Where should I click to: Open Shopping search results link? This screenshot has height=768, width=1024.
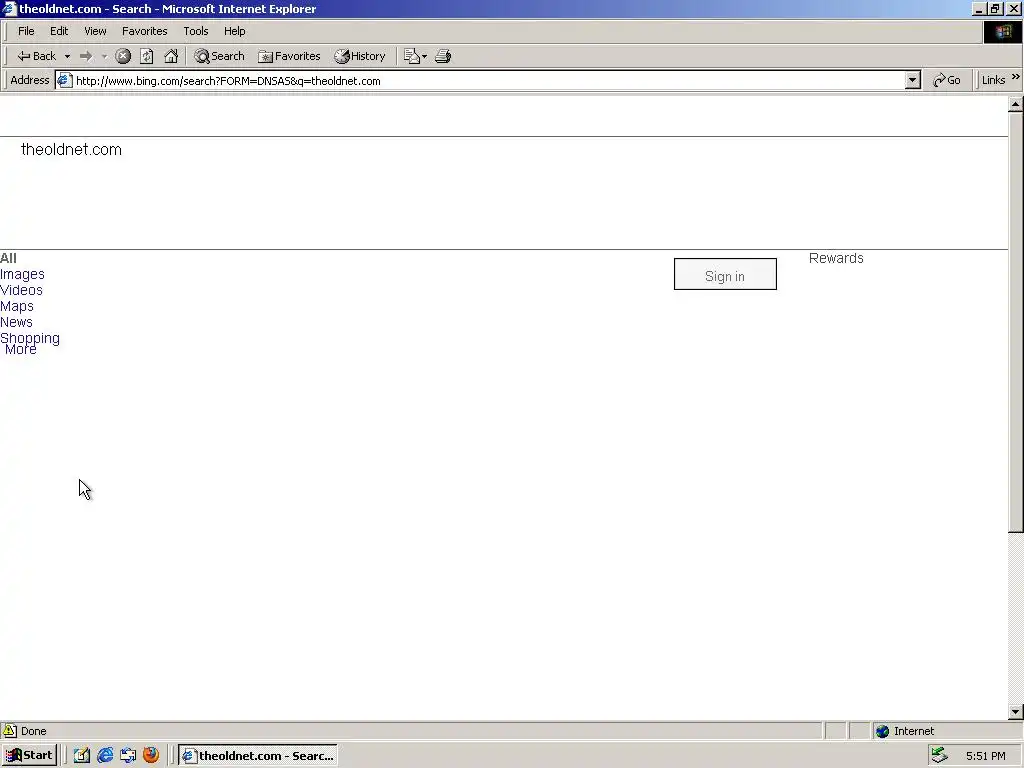[x=29, y=338]
